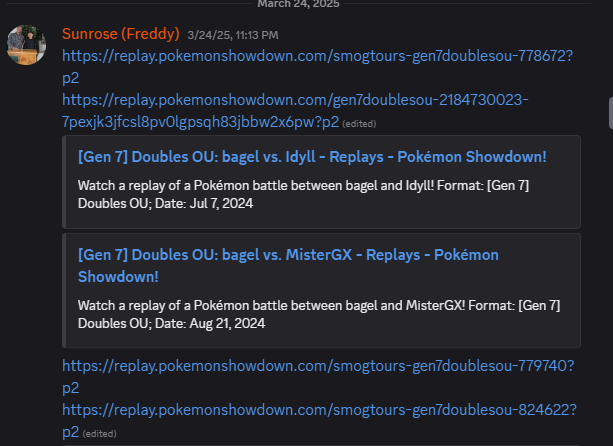The width and height of the screenshot is (613, 446).
Task: Open the gen7doublesou-2184730023 replay link
Action: click(x=295, y=111)
